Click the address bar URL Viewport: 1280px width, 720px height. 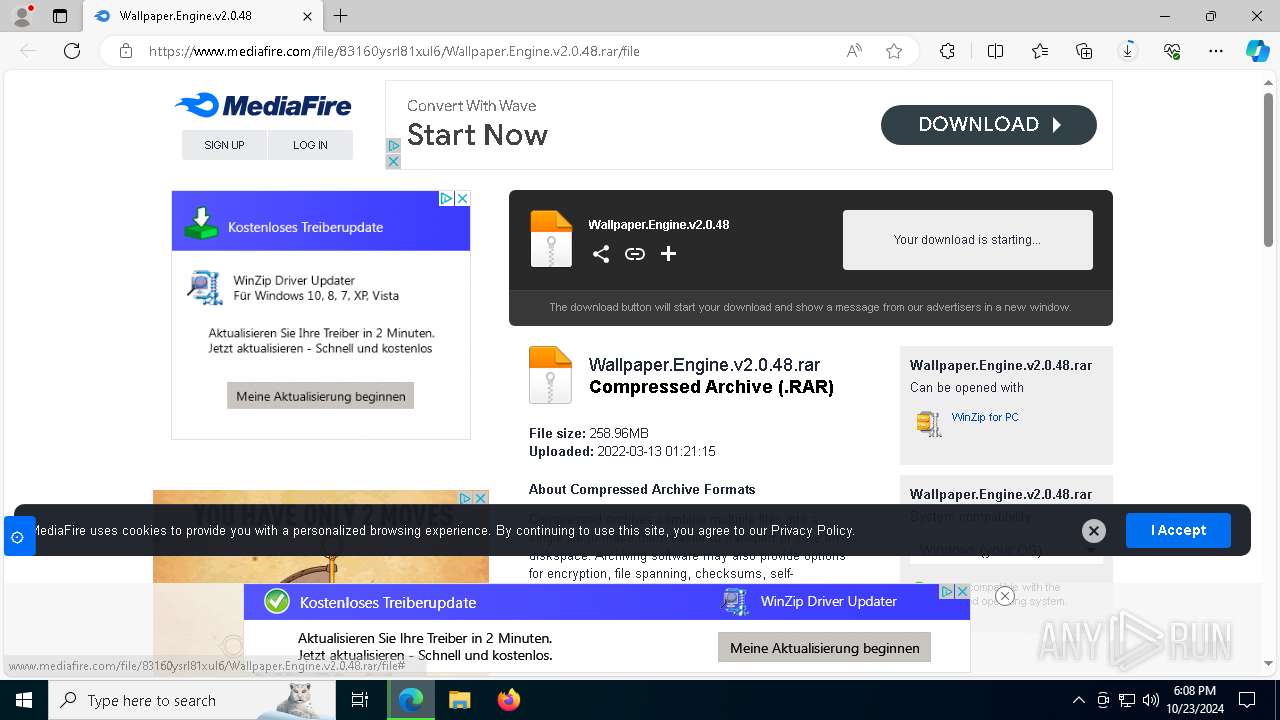[394, 51]
